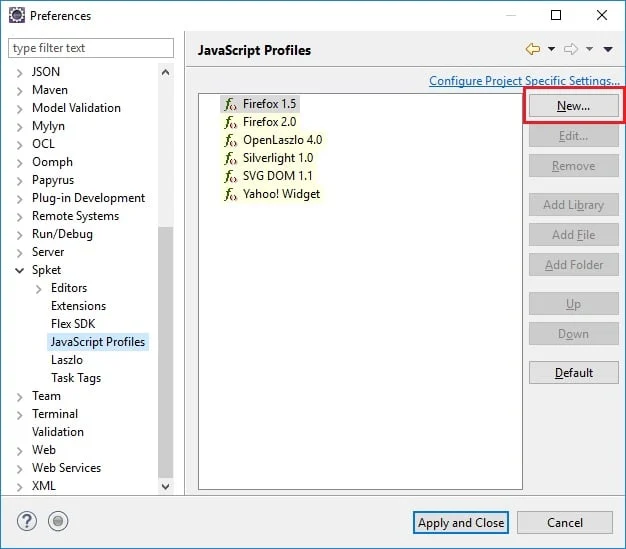Select Terminal preference item
Screen dimensions: 626x549
point(55,414)
